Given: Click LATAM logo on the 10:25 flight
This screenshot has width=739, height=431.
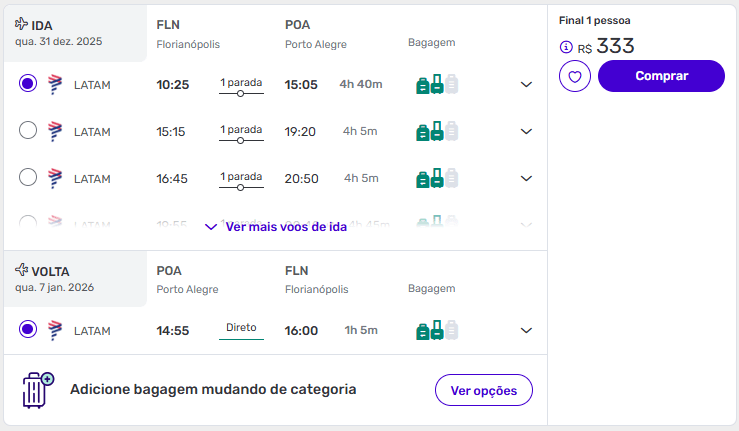Looking at the screenshot, I should pos(55,85).
